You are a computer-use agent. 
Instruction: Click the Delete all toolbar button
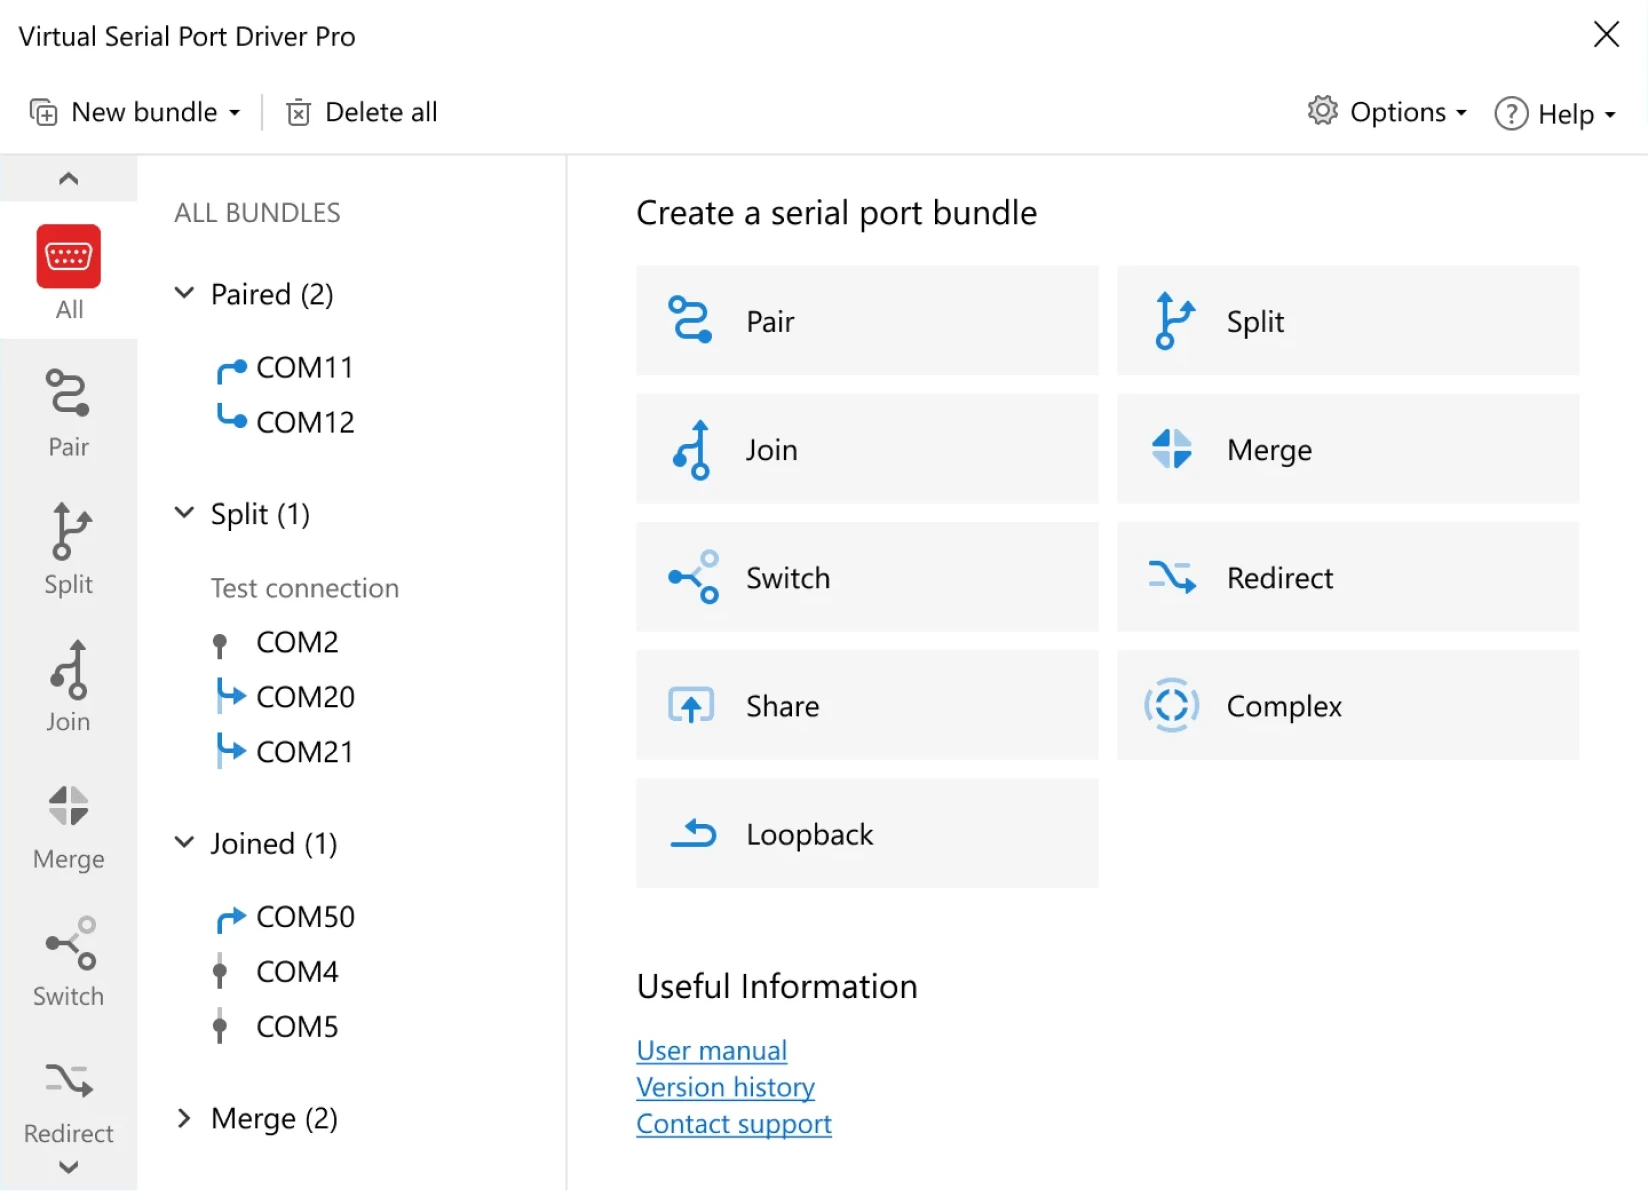point(362,112)
